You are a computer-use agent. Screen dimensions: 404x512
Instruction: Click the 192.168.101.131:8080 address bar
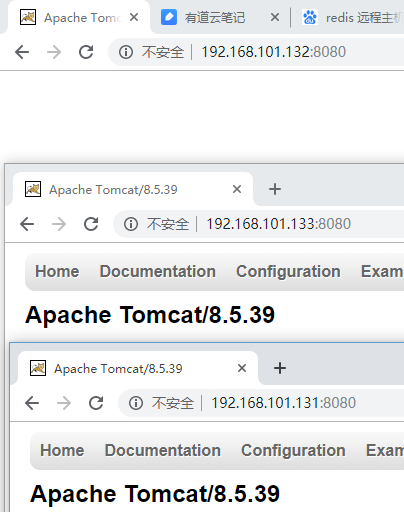point(262,403)
